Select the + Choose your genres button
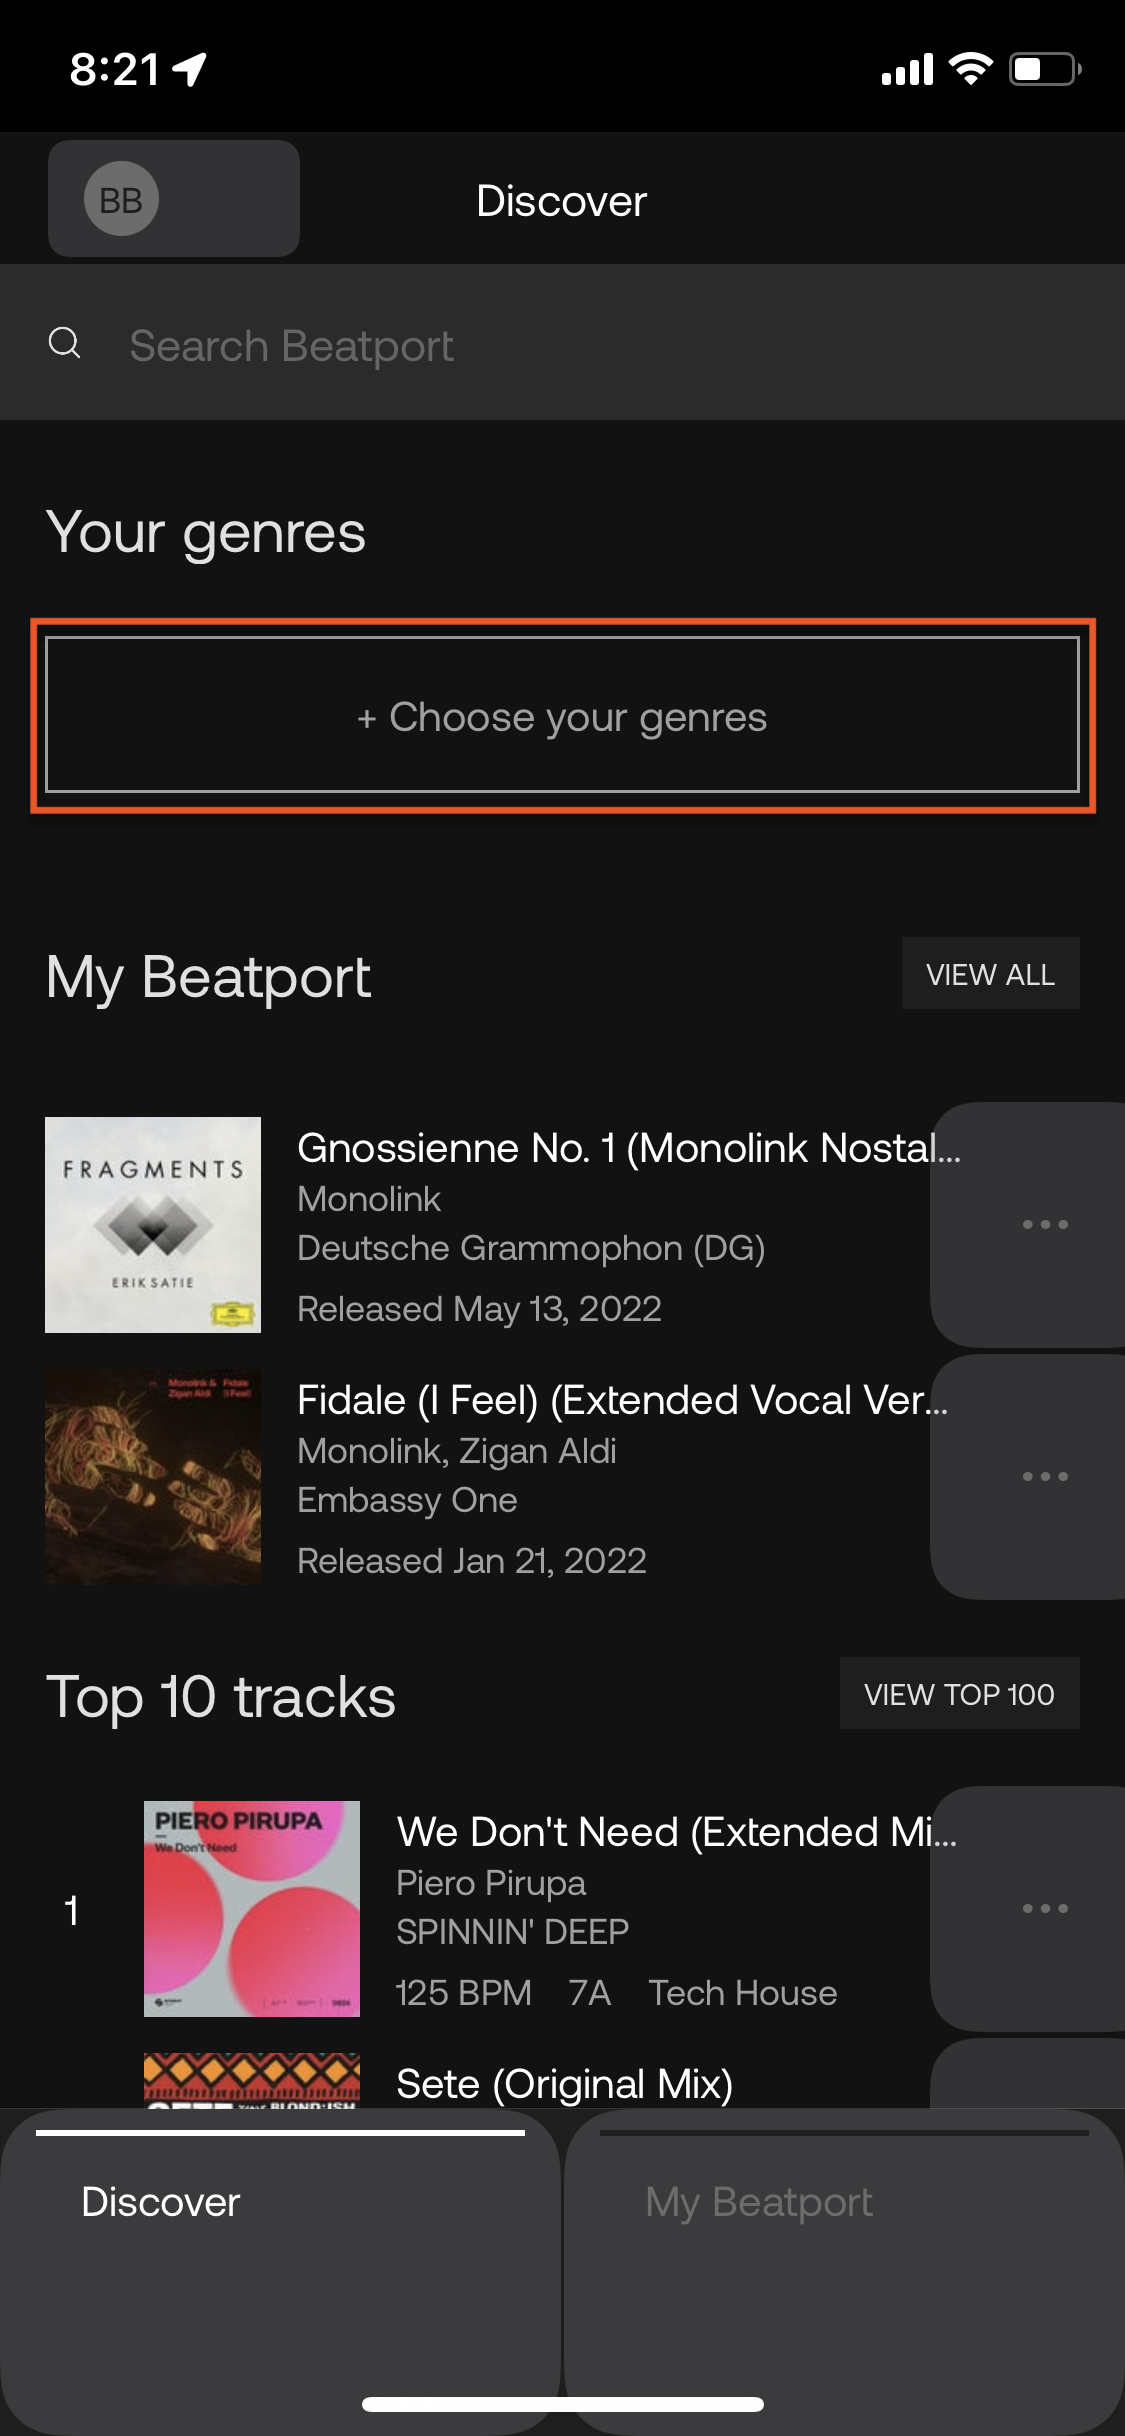Viewport: 1125px width, 2436px height. 562,716
